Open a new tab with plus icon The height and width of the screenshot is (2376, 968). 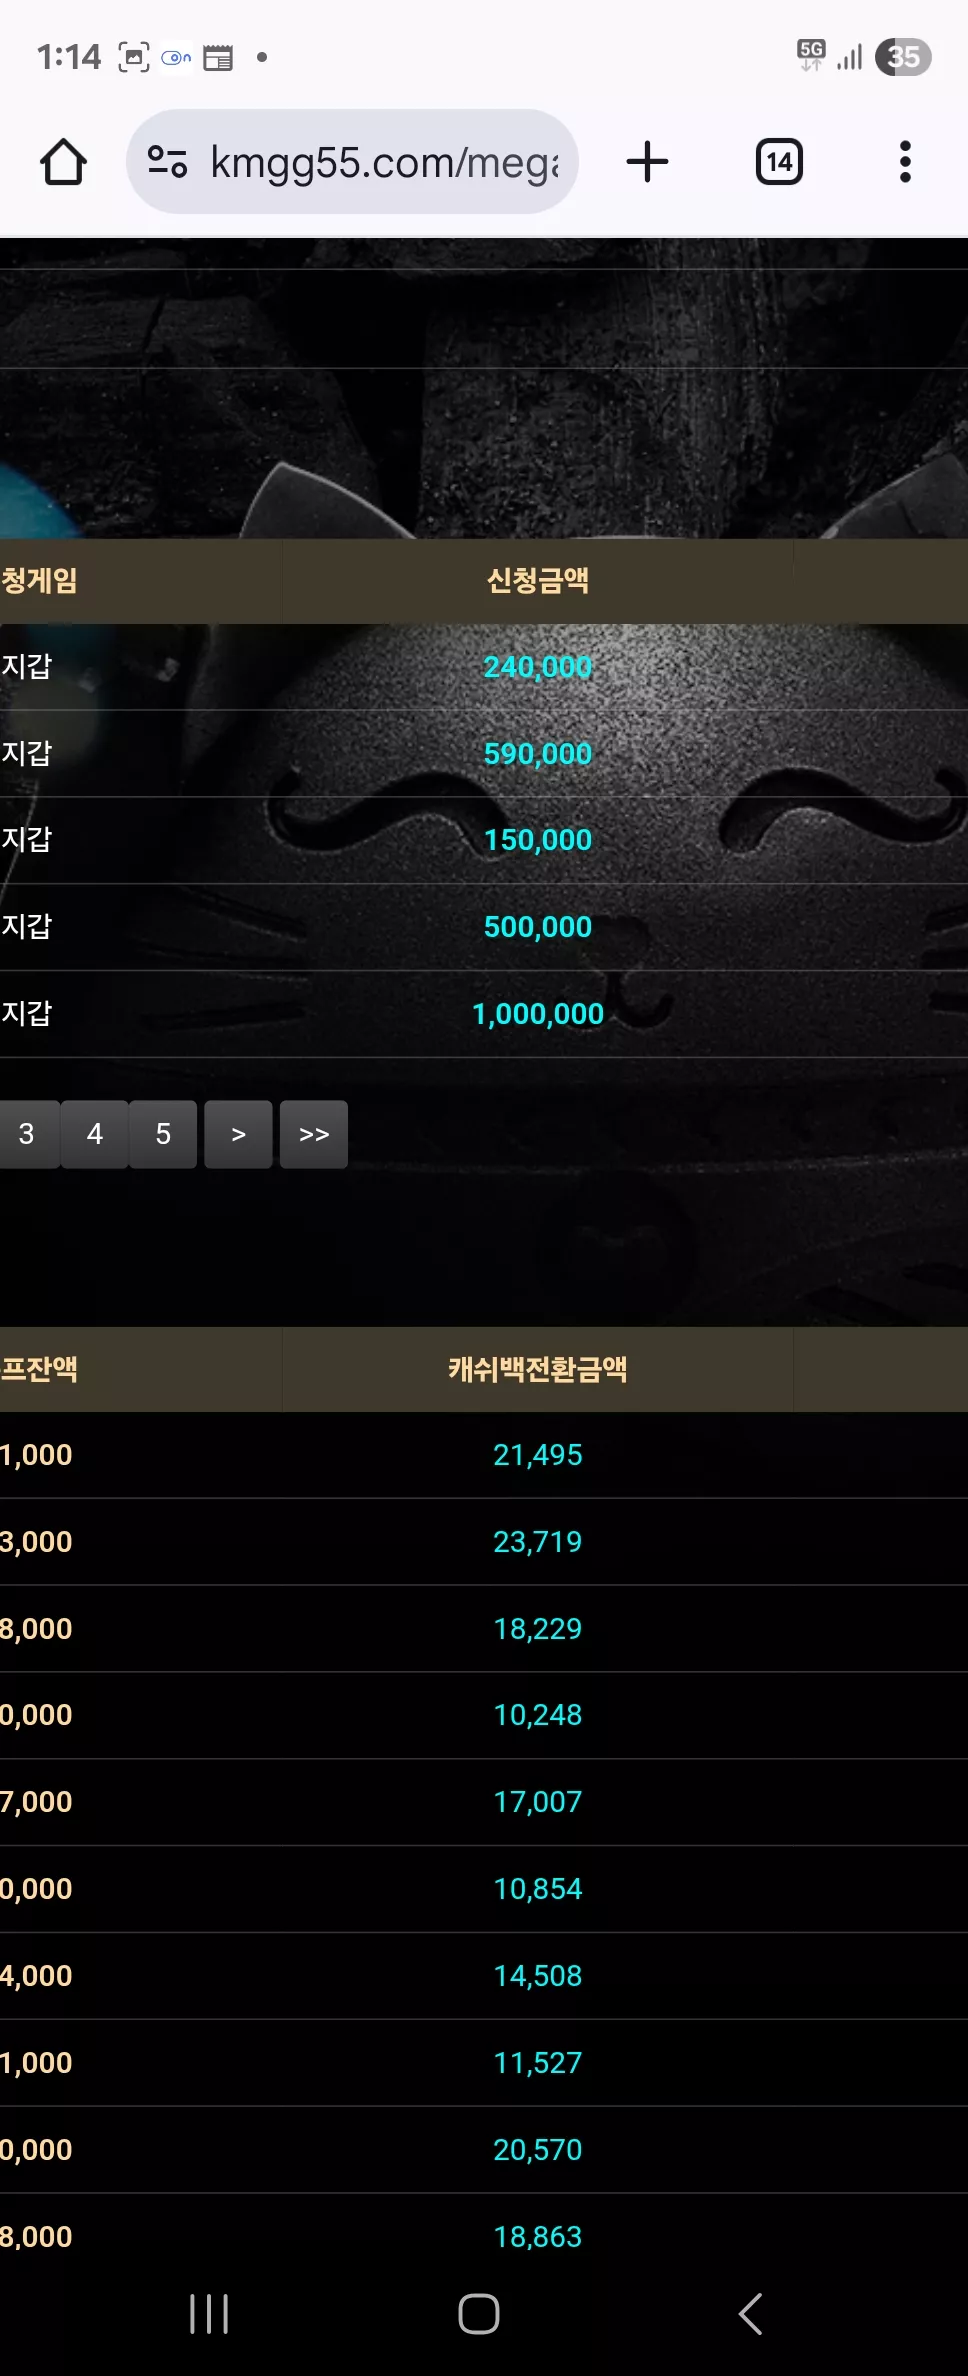[647, 162]
